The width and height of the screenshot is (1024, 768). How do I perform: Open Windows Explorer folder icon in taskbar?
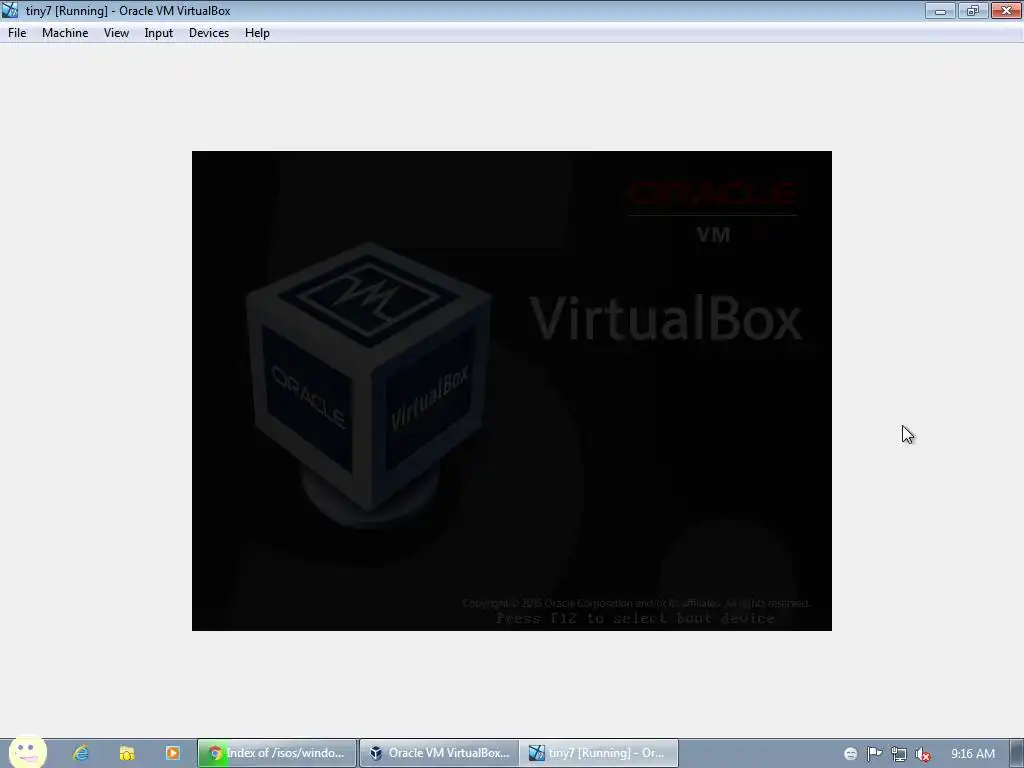[x=127, y=753]
